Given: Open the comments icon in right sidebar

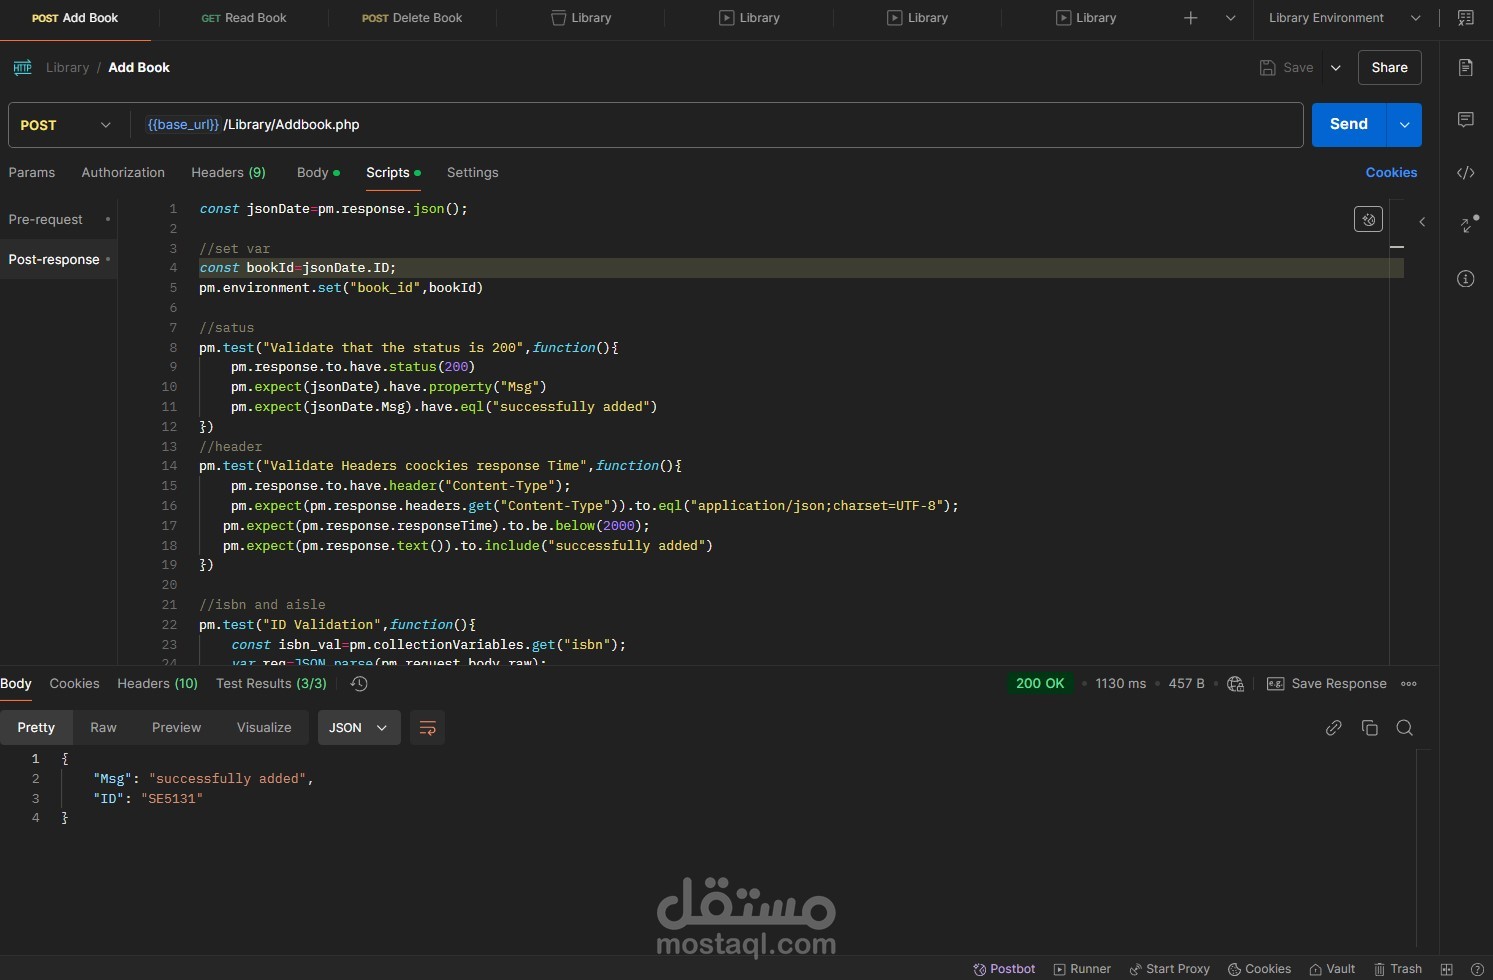Looking at the screenshot, I should [1465, 120].
